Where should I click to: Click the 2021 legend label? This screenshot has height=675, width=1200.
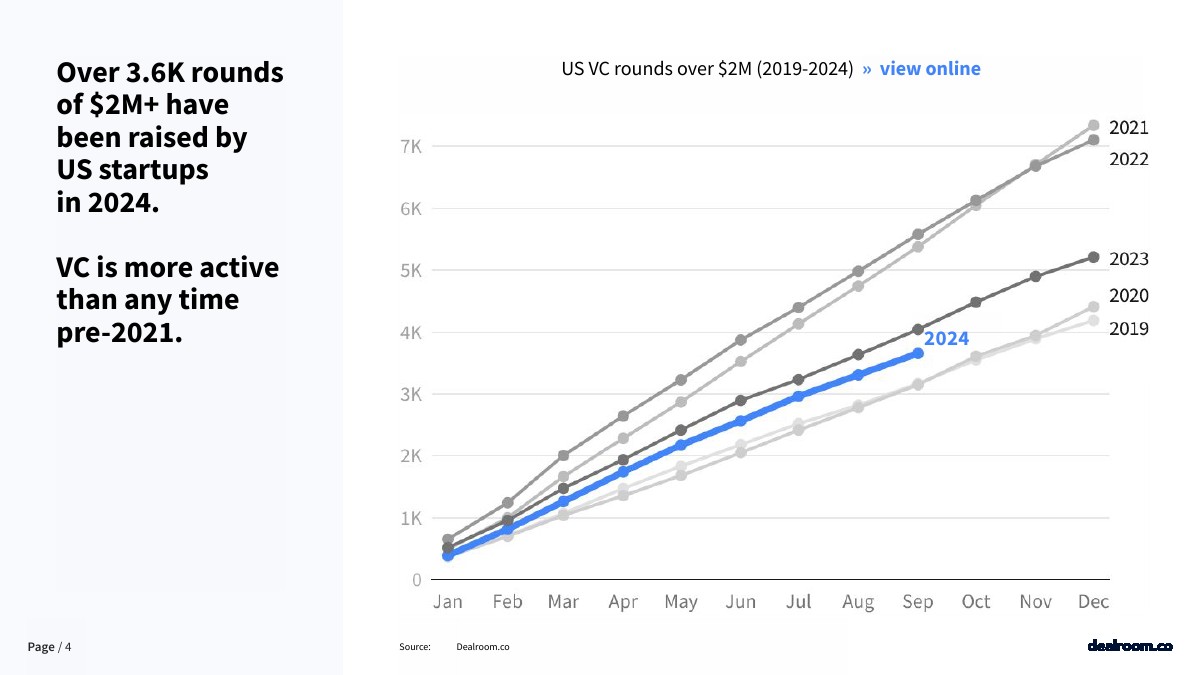point(1129,128)
